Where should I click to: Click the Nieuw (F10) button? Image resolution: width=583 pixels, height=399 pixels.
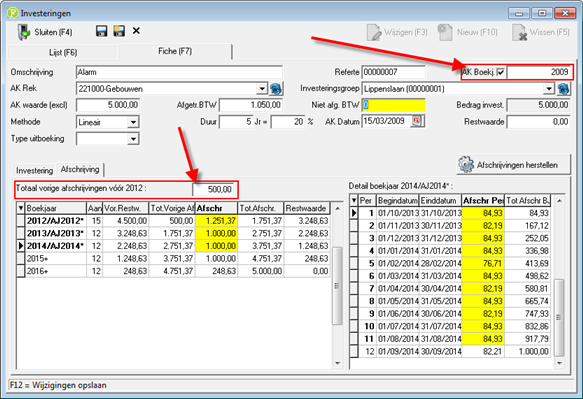pos(467,32)
